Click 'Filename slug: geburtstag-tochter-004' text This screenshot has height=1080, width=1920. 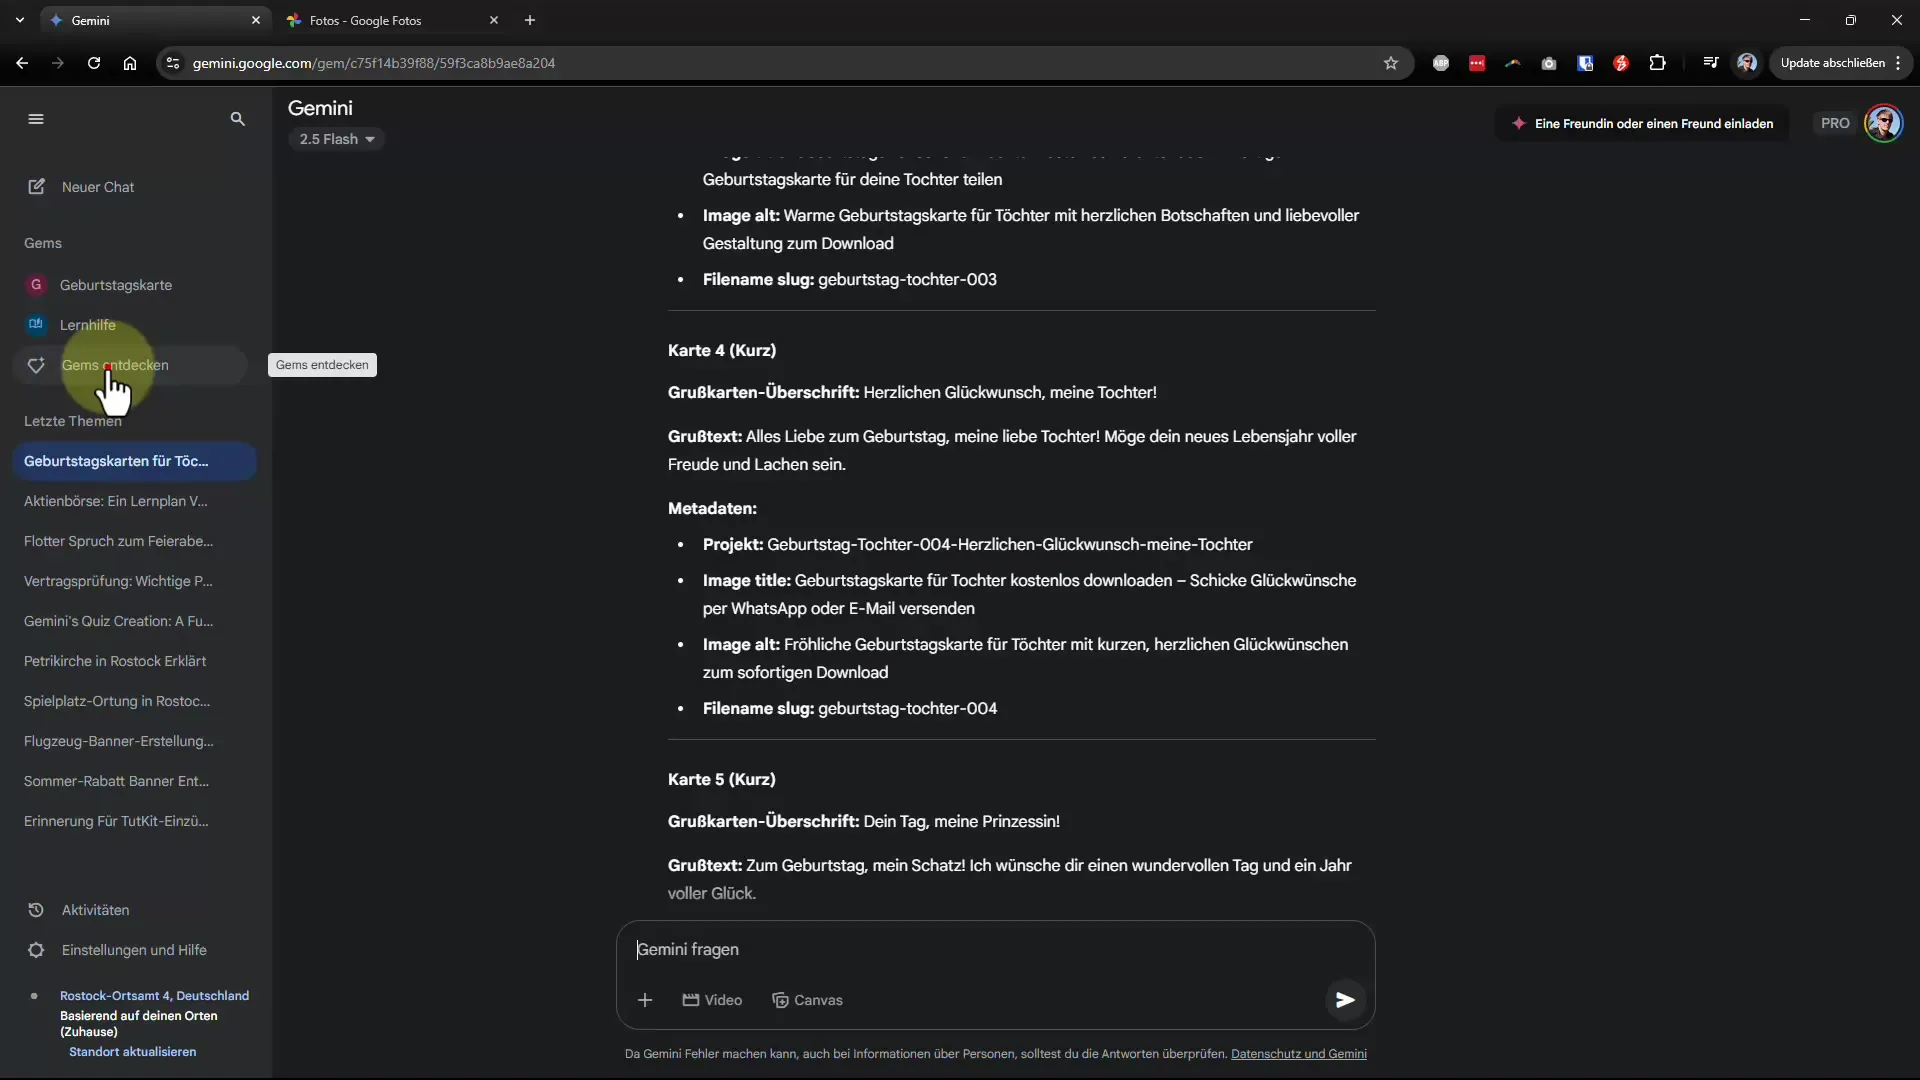coord(850,708)
